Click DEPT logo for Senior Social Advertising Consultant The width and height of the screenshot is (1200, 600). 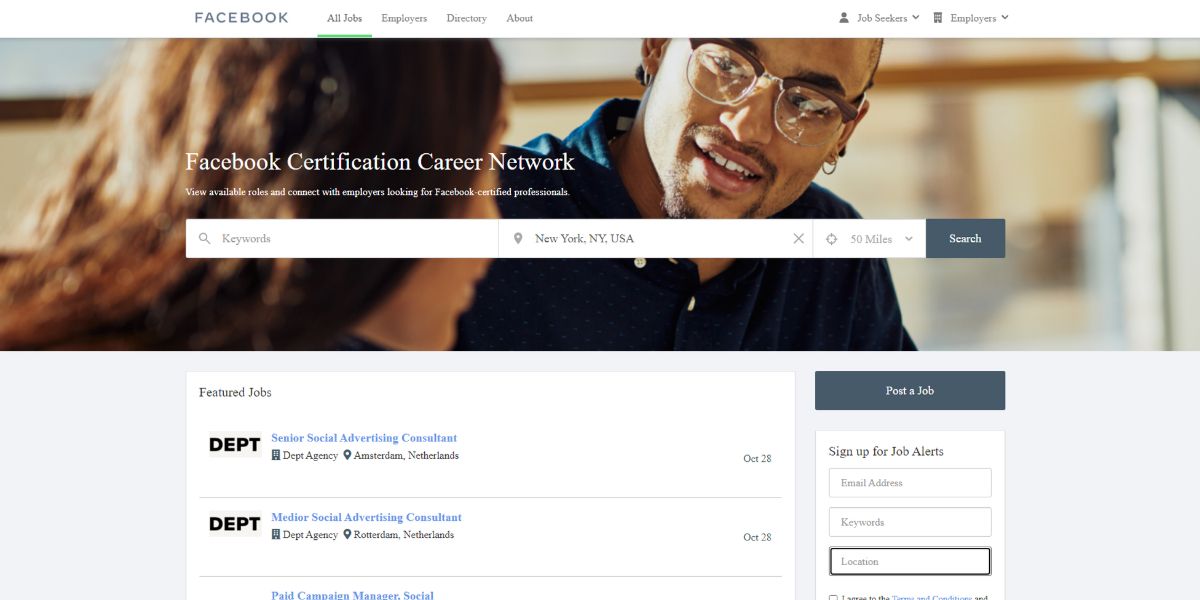(x=235, y=445)
